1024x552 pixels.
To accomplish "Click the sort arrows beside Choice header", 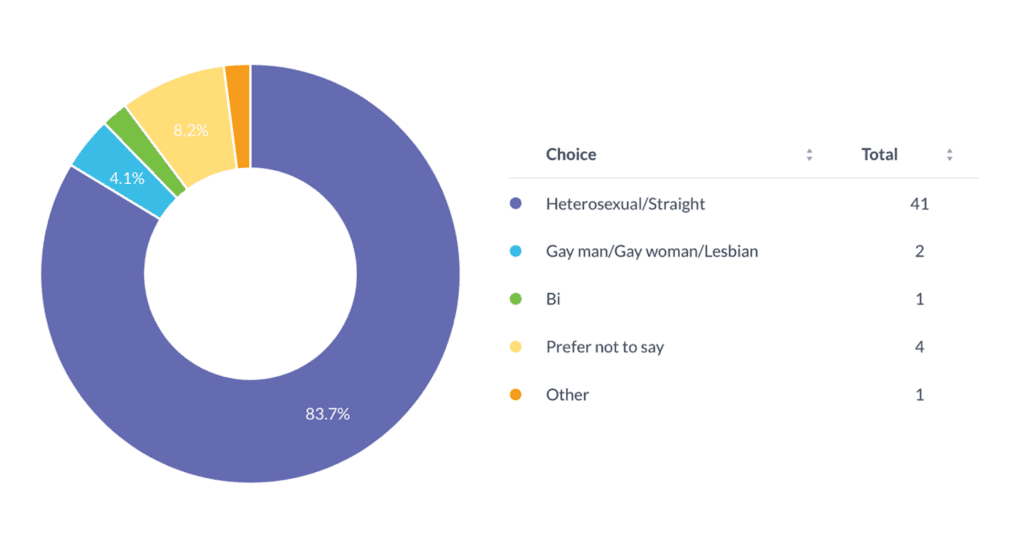I will 809,155.
